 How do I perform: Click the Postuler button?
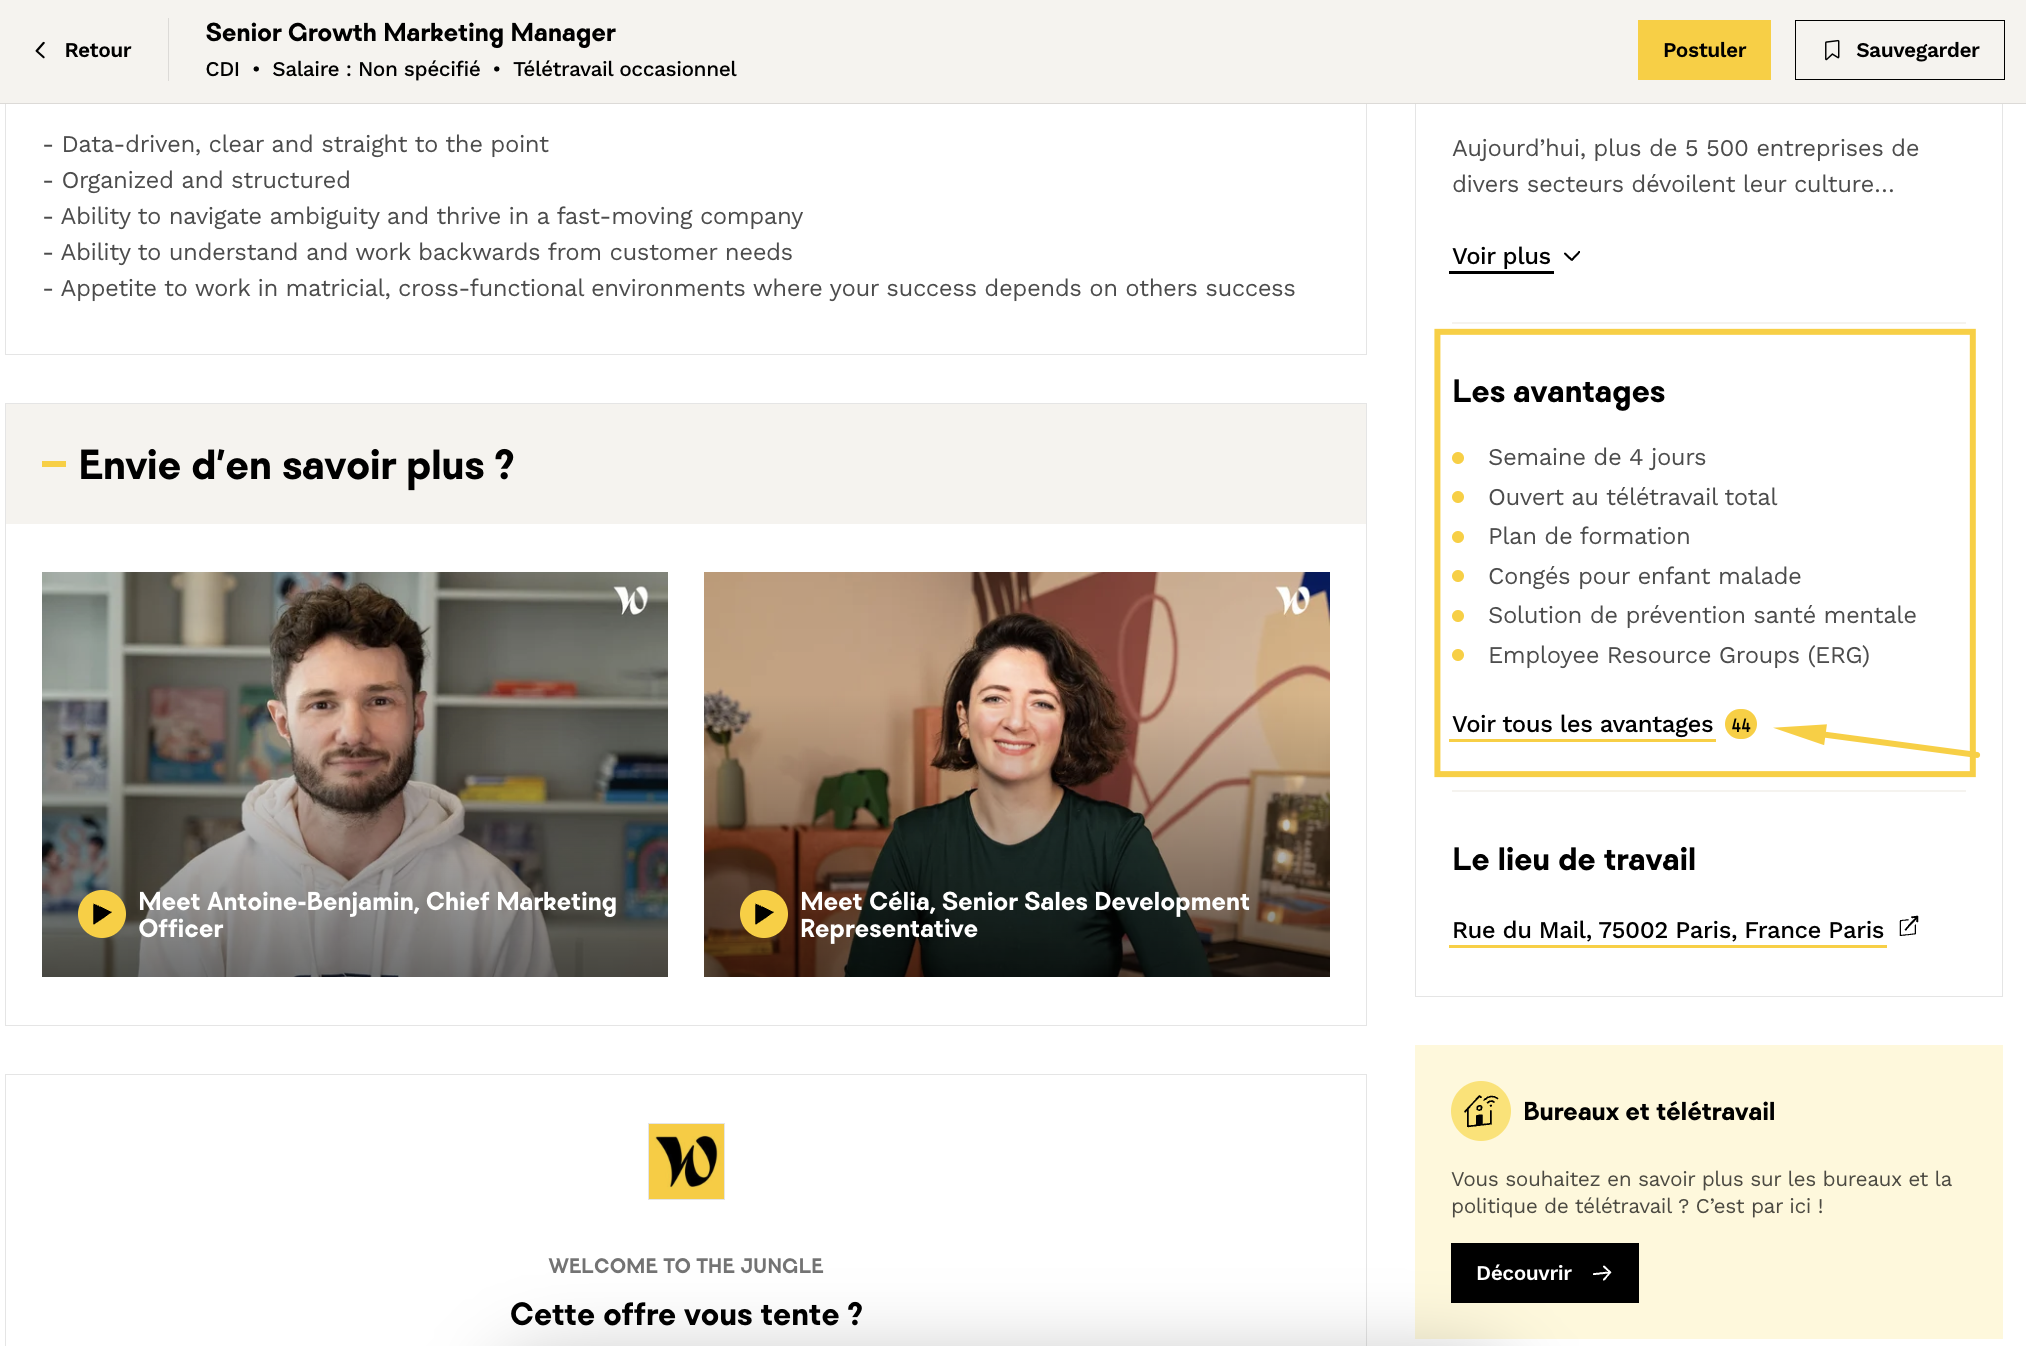(x=1704, y=50)
